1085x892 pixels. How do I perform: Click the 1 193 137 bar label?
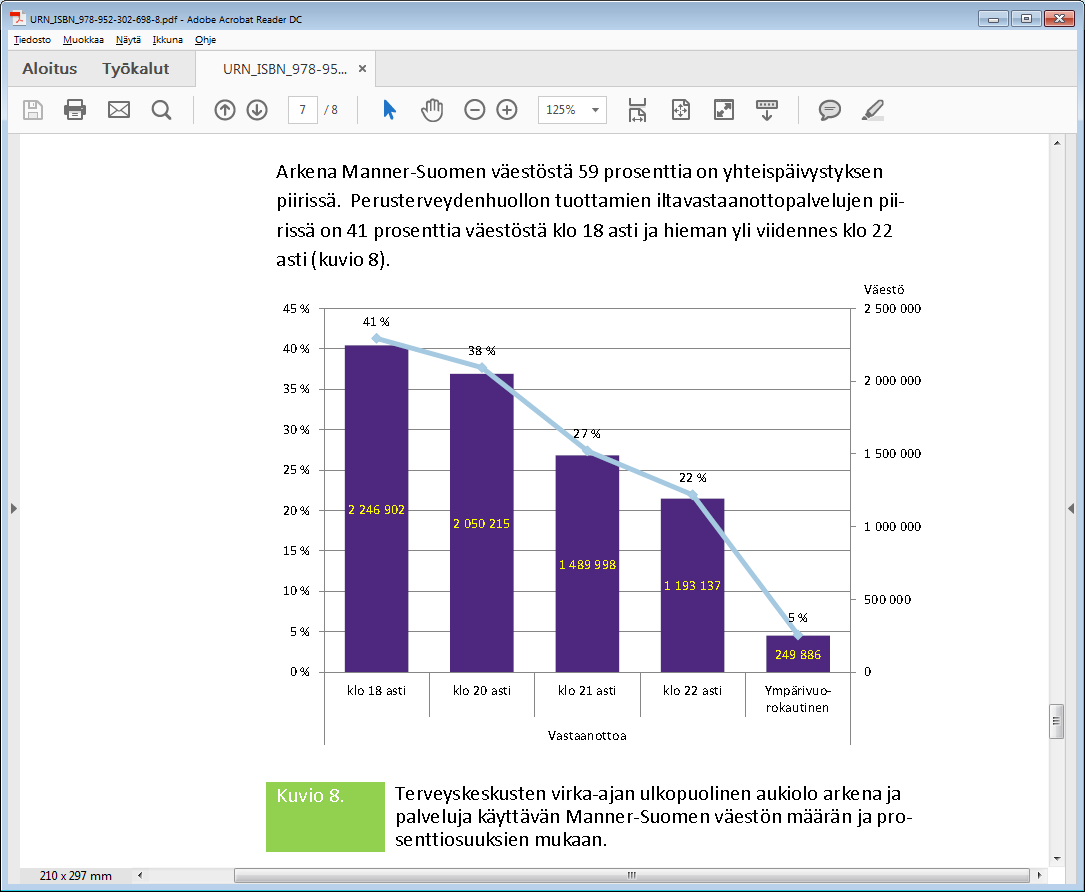693,585
